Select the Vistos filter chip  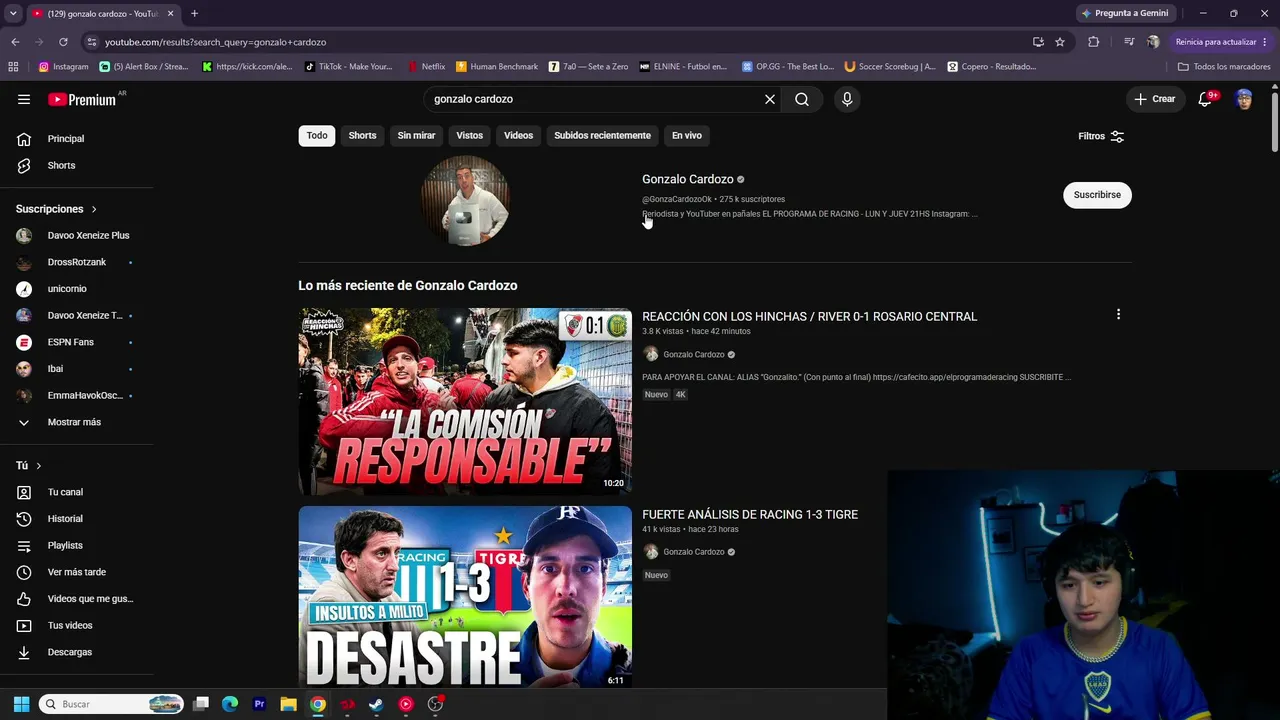click(x=469, y=136)
